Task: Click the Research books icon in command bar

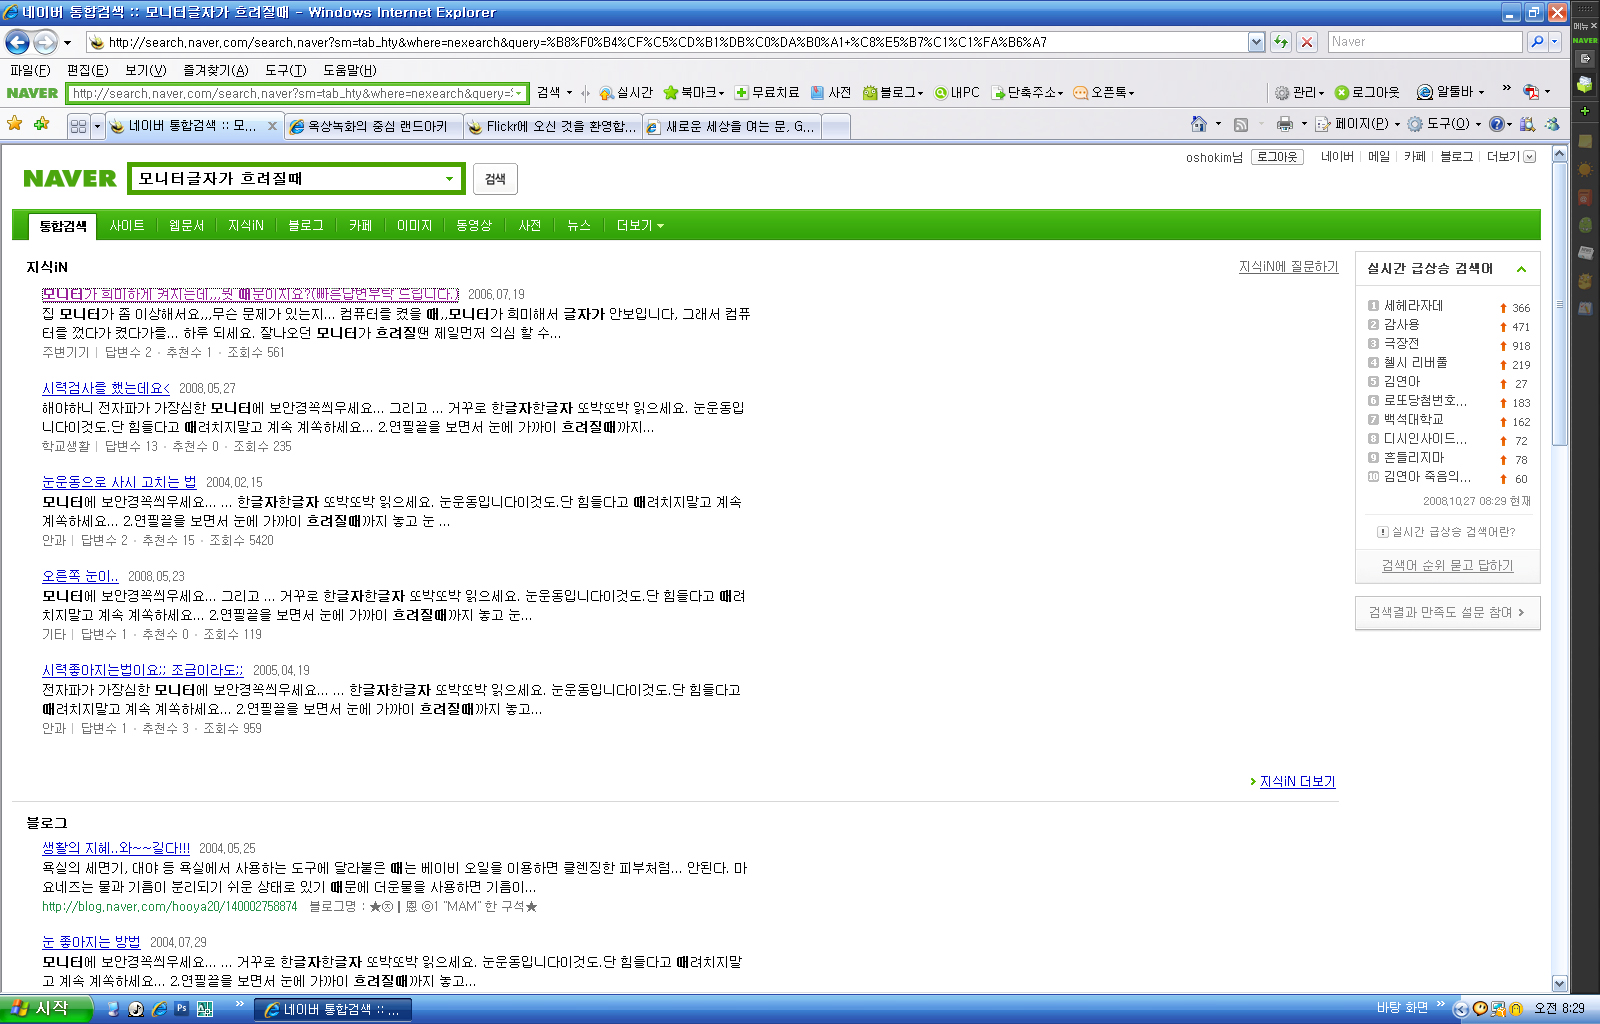Action: 1527,124
